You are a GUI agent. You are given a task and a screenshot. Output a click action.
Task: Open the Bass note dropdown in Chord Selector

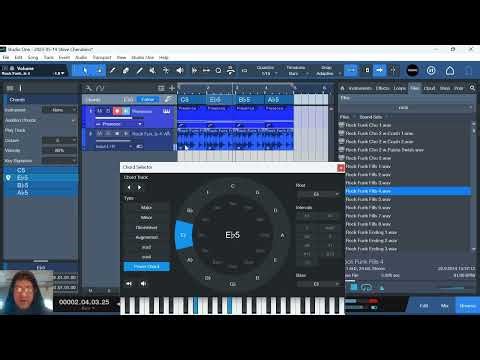click(x=318, y=284)
